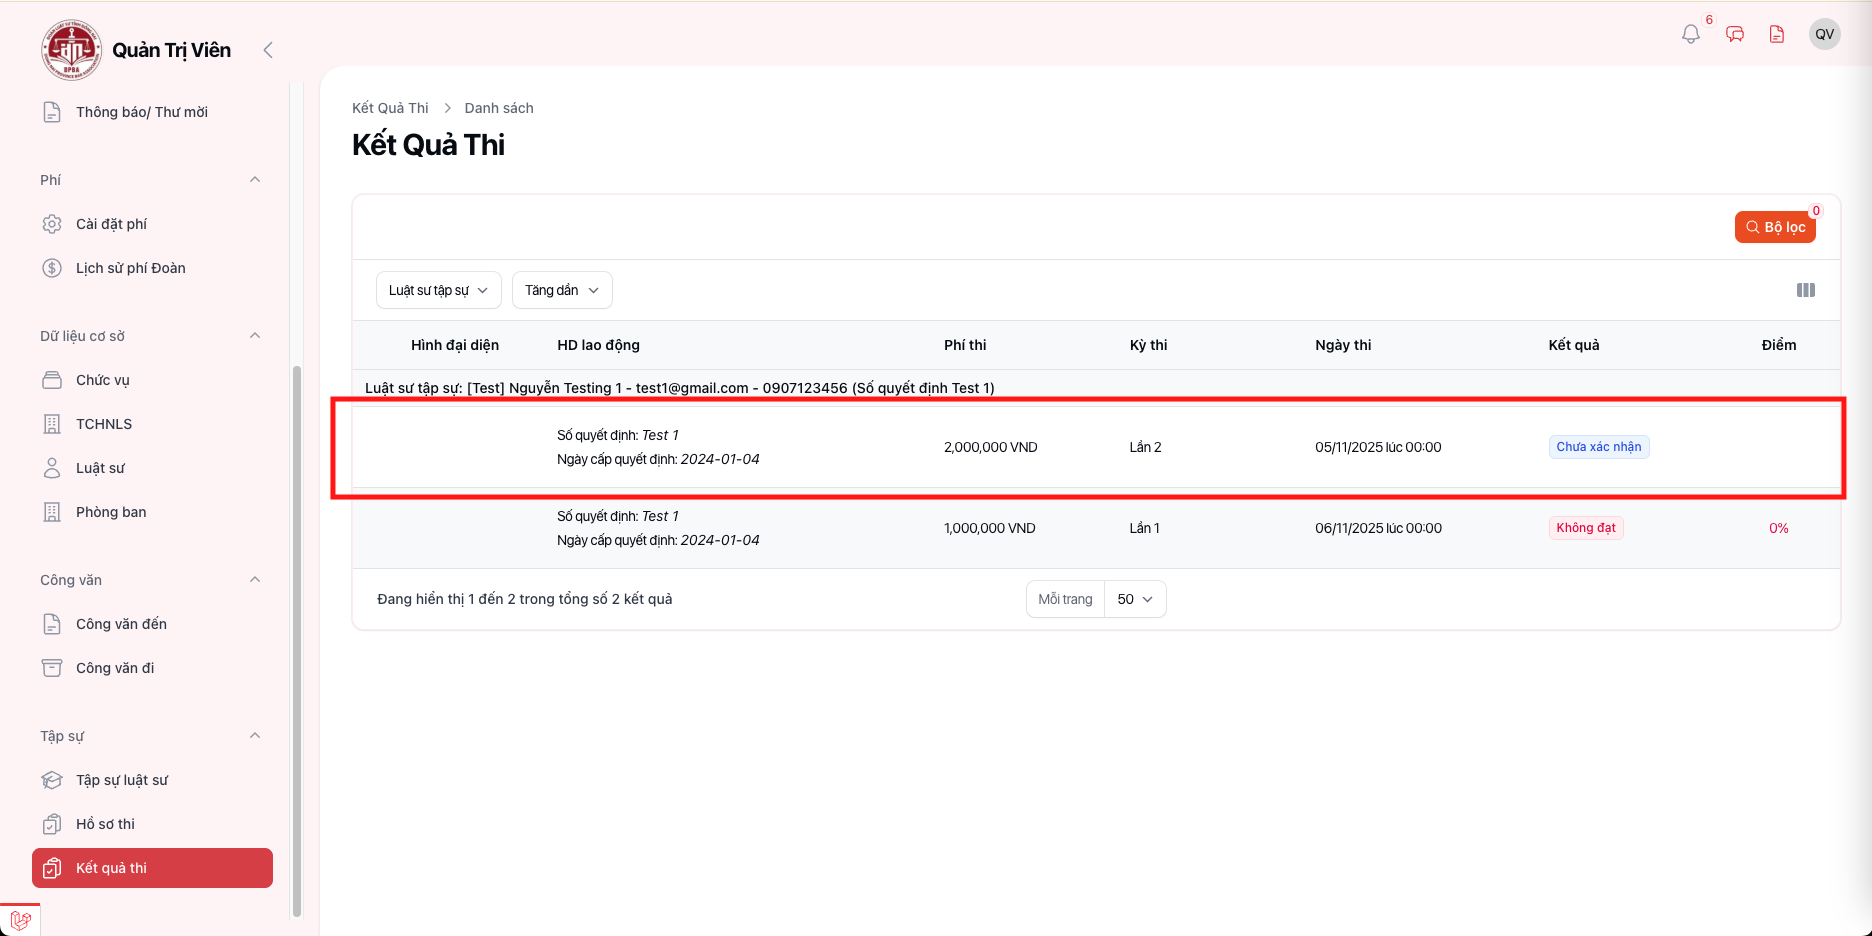Open Cài đặt phí in the sidebar
Image resolution: width=1872 pixels, height=936 pixels.
click(111, 224)
